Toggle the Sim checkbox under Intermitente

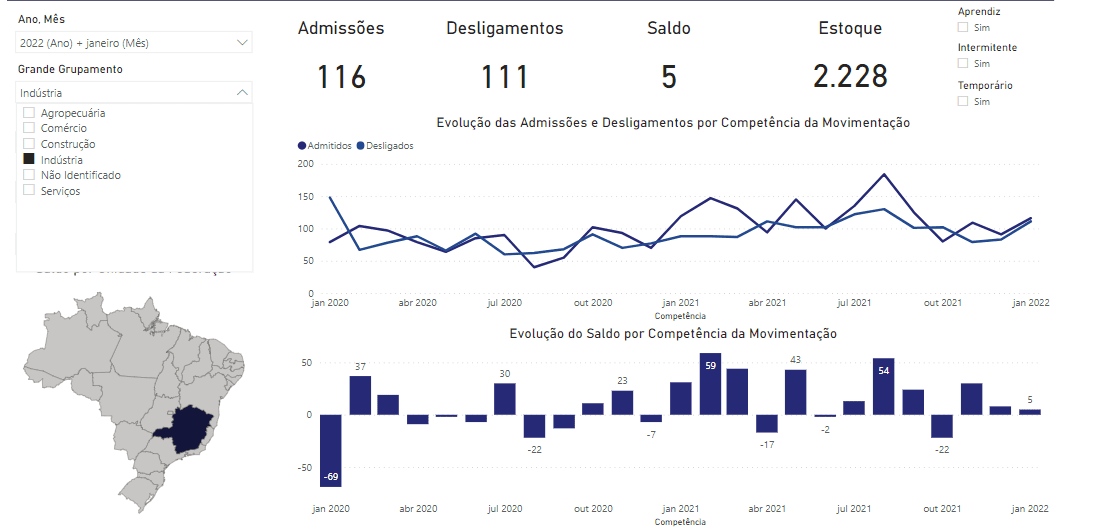[x=963, y=64]
